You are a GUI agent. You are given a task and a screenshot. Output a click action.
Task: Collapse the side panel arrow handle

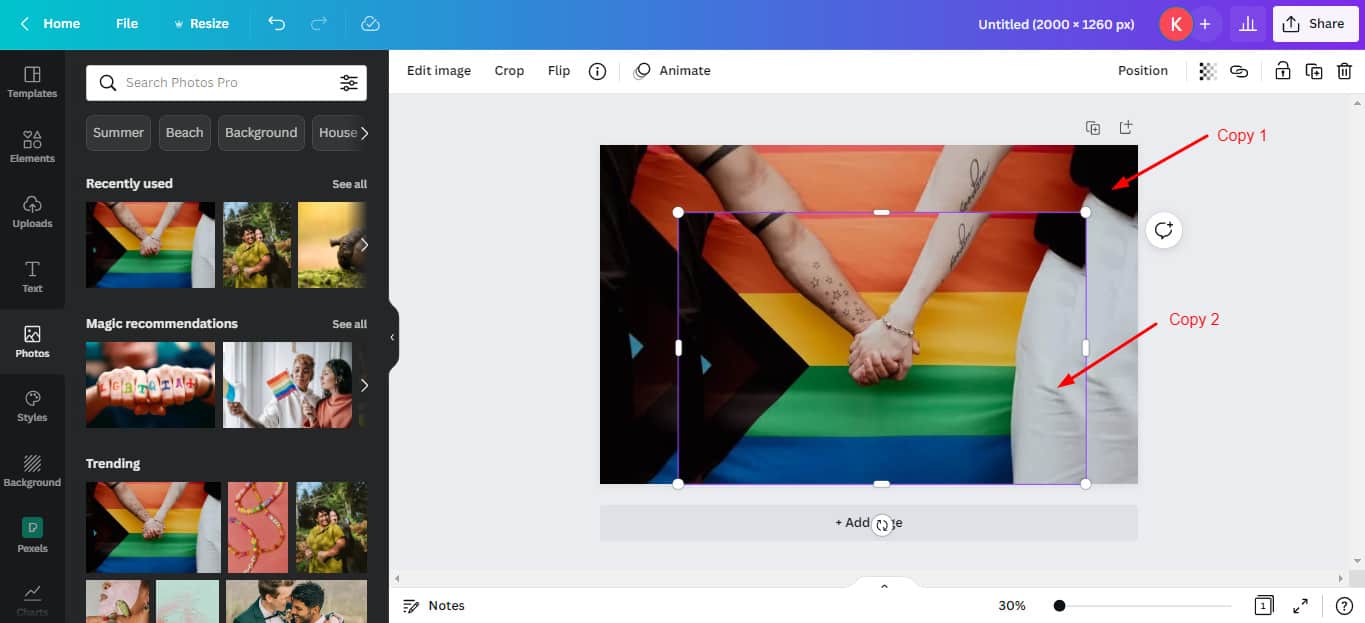pos(392,337)
